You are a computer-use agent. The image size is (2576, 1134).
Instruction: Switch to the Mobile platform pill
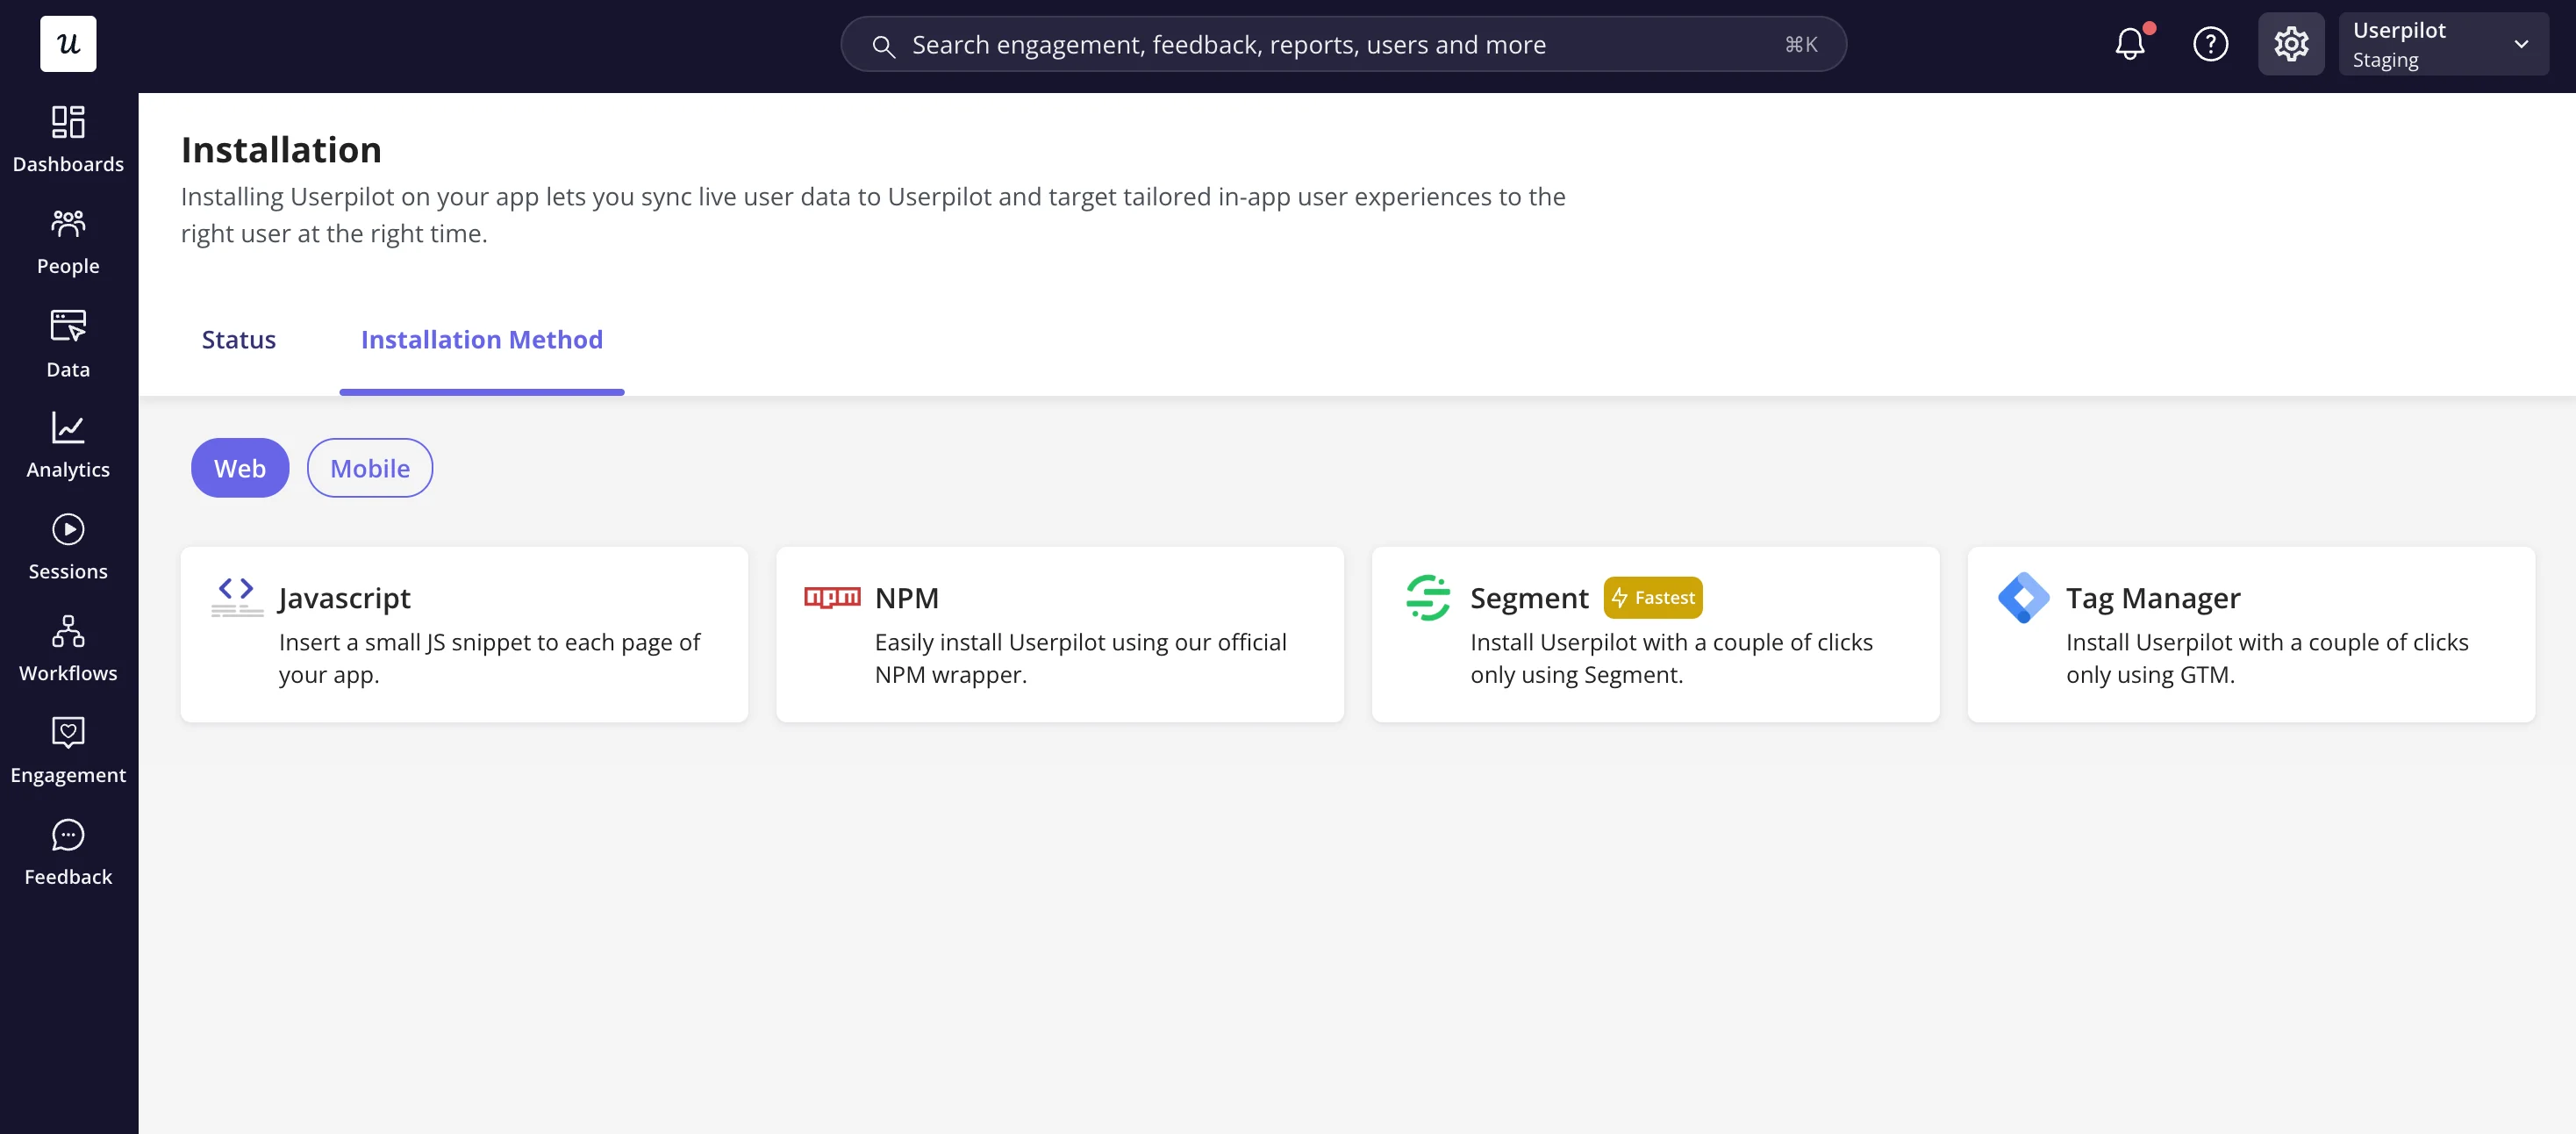click(370, 468)
